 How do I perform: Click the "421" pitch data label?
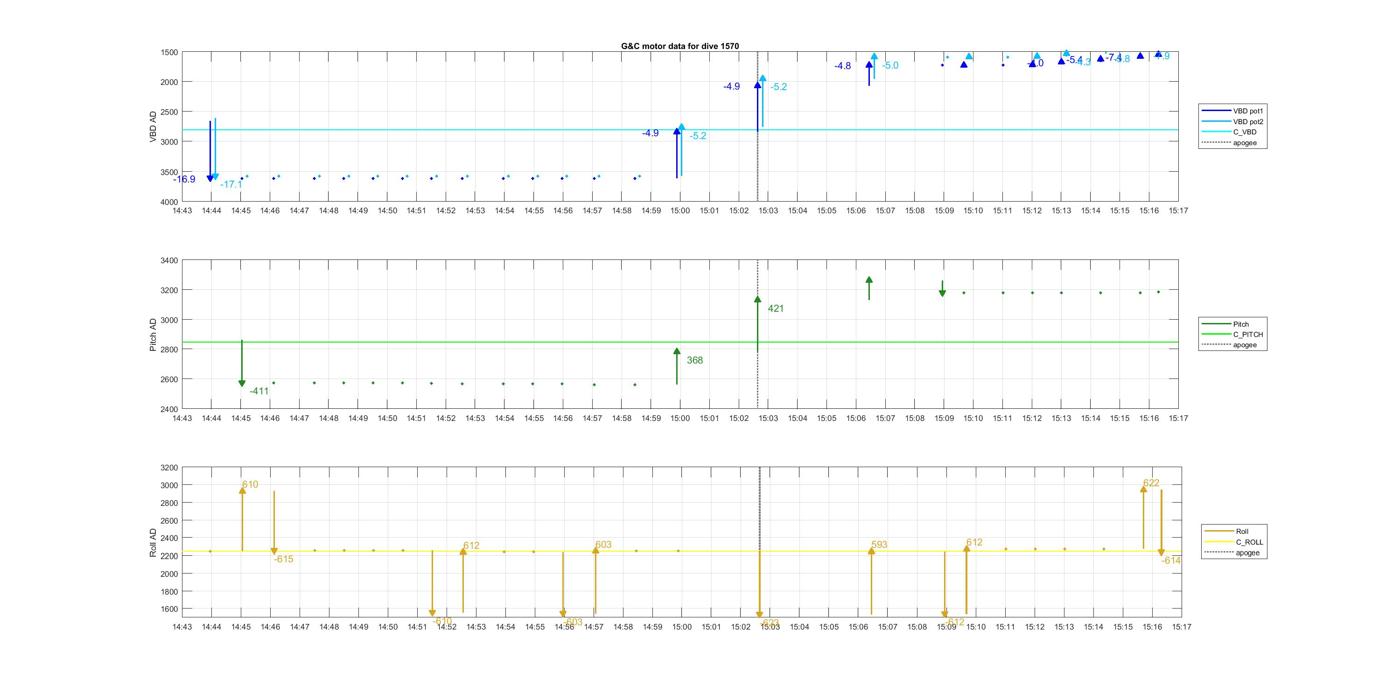pos(776,309)
